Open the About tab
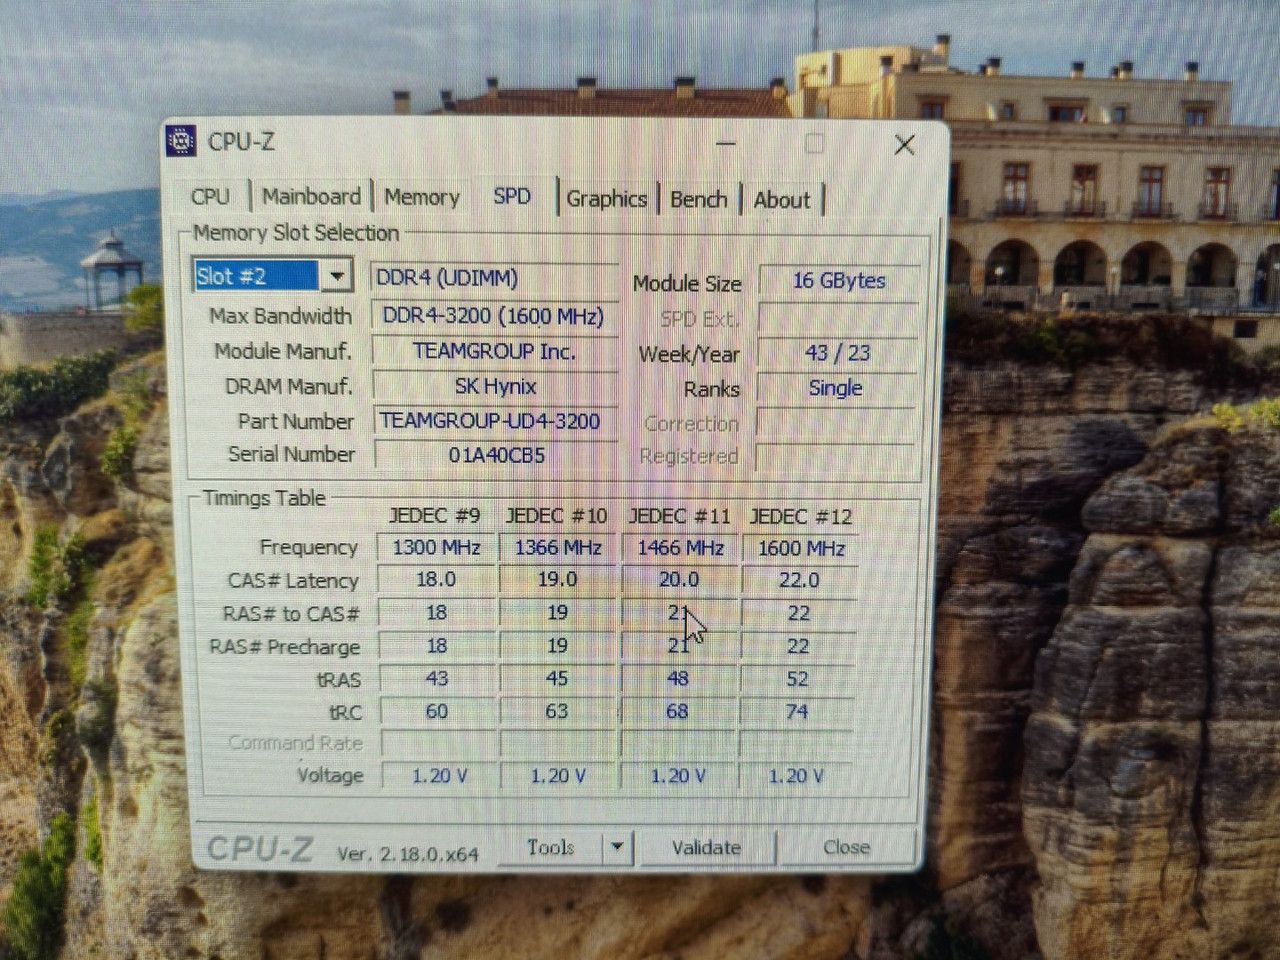The height and width of the screenshot is (960, 1280). pyautogui.click(x=782, y=200)
